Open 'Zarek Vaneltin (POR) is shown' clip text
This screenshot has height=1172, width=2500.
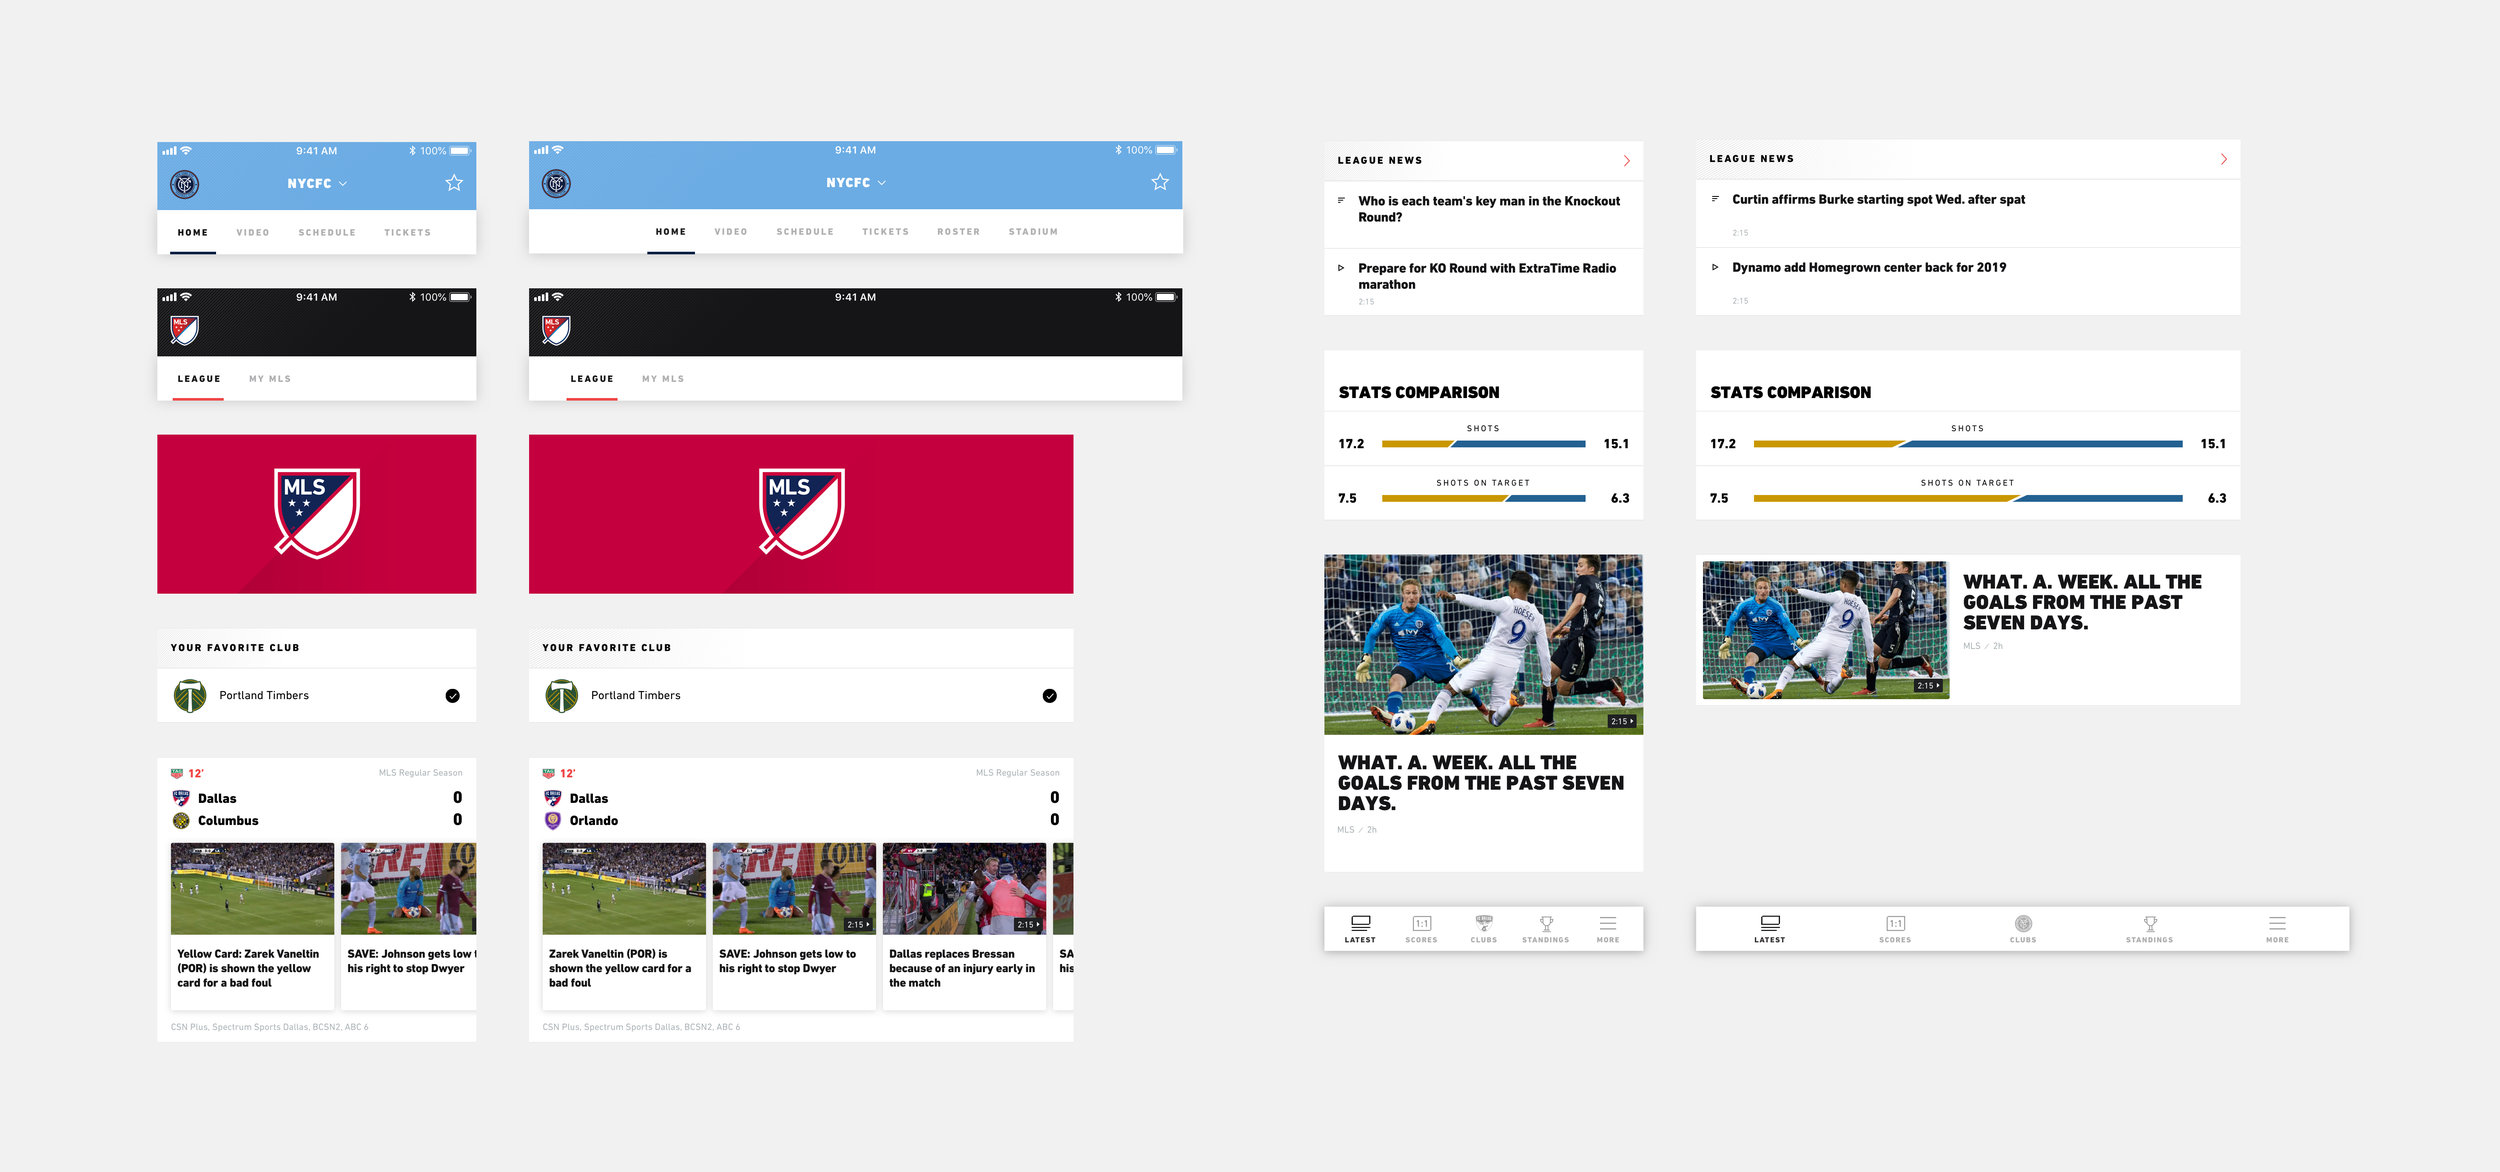tap(620, 968)
